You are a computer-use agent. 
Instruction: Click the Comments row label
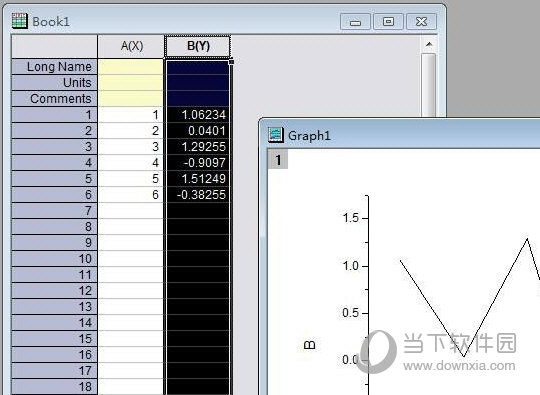pos(54,98)
